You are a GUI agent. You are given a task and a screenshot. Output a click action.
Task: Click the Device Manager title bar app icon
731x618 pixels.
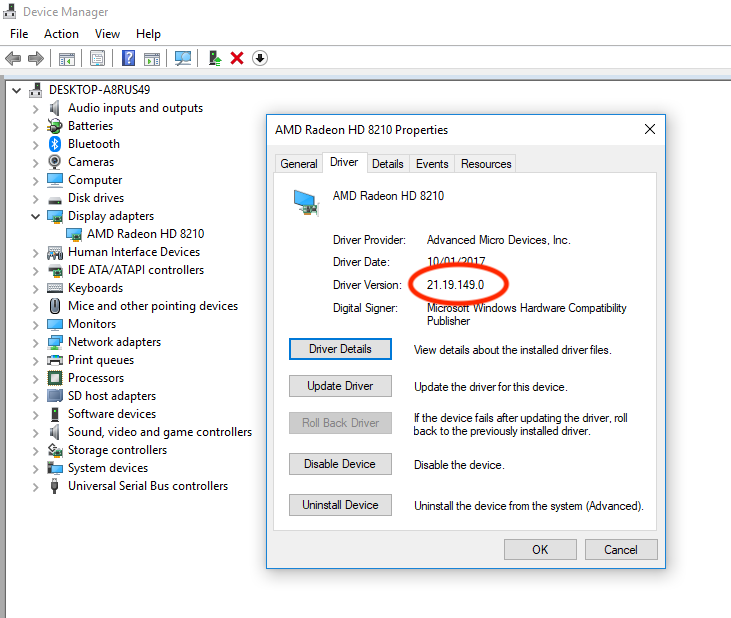[x=9, y=11]
